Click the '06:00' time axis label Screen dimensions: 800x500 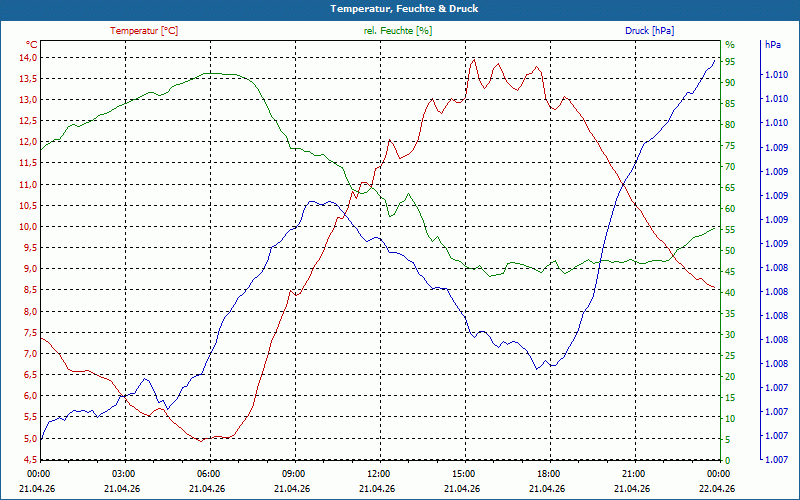tap(208, 473)
